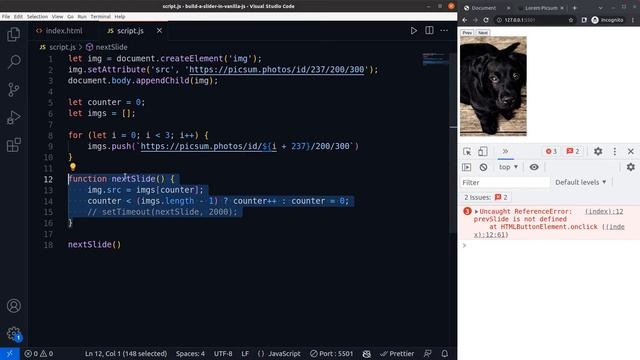The width and height of the screenshot is (640, 360).
Task: Open the Default levels dropdown
Action: 580,182
